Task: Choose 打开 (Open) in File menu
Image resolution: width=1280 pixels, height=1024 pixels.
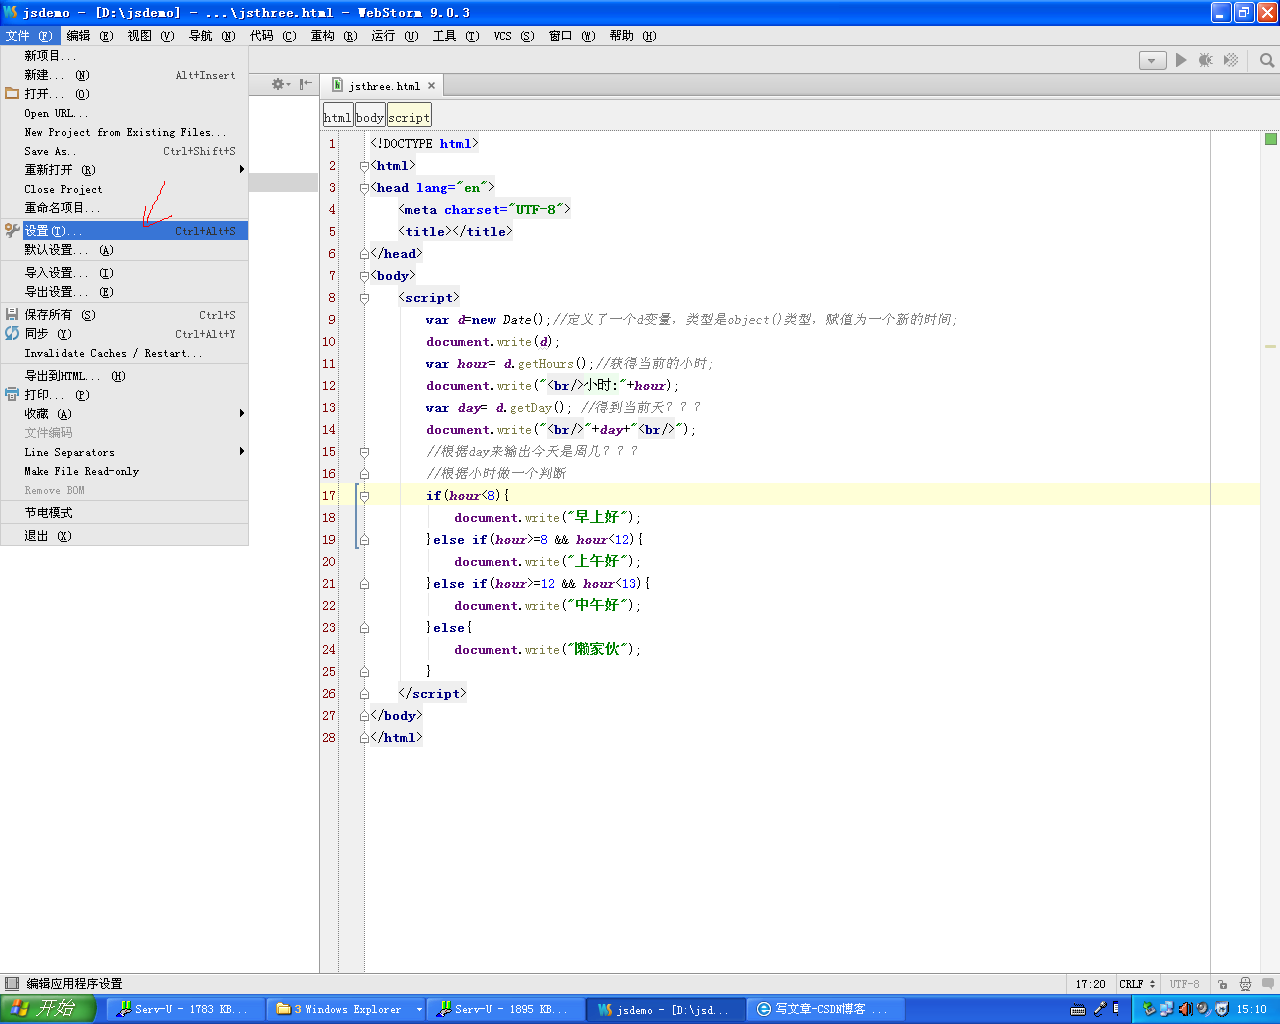Action: pos(124,94)
